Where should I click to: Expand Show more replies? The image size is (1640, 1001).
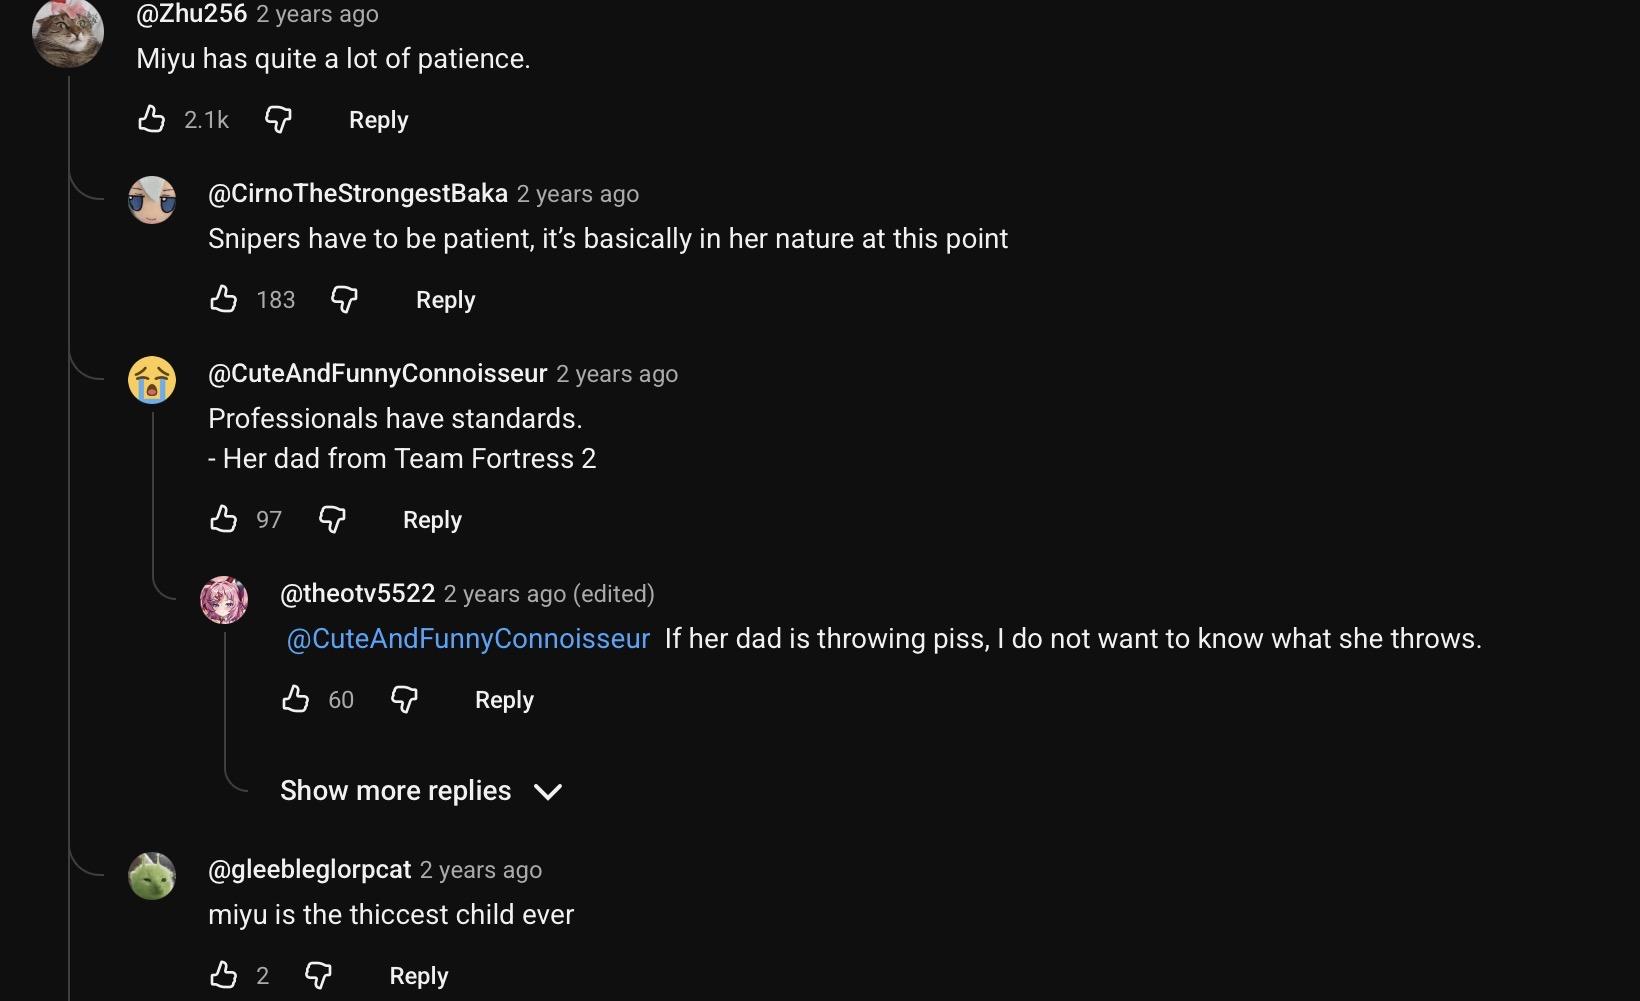coord(396,791)
